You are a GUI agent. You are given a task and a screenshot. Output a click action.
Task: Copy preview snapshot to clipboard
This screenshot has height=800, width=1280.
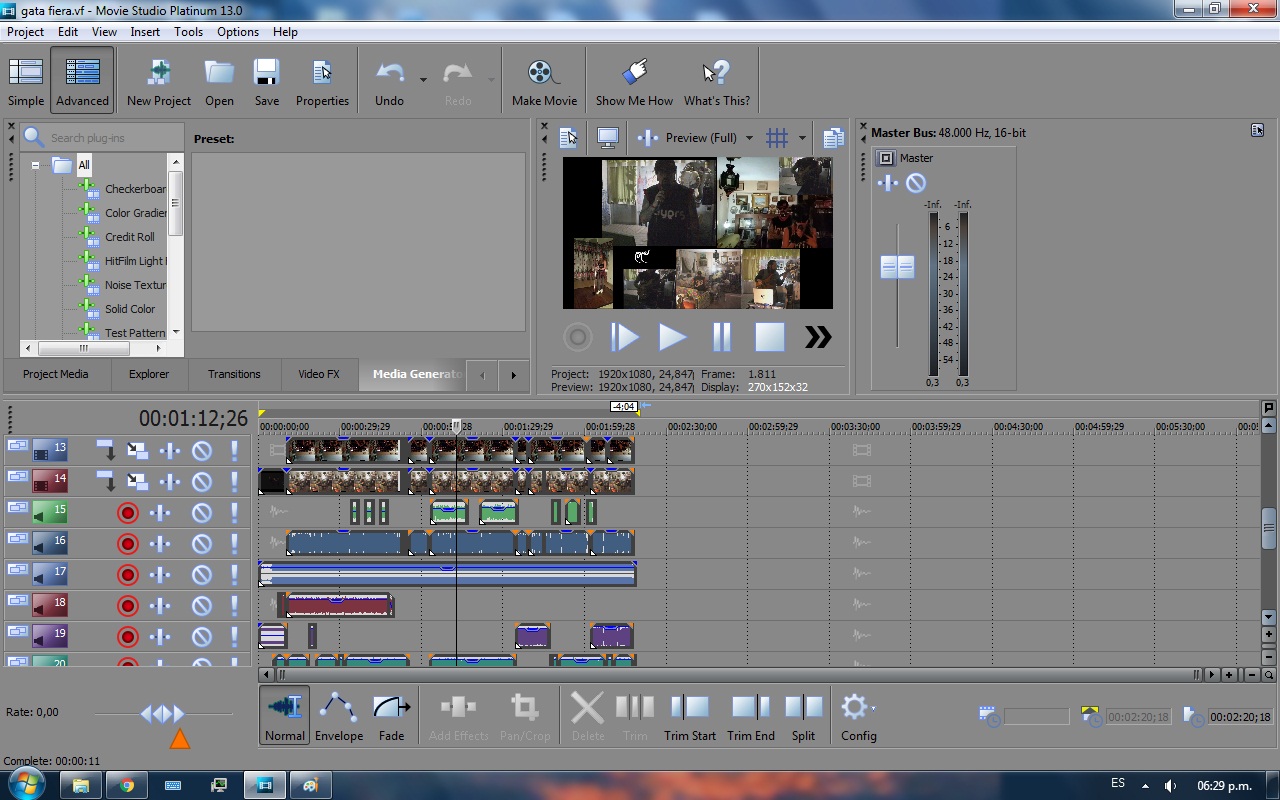833,138
